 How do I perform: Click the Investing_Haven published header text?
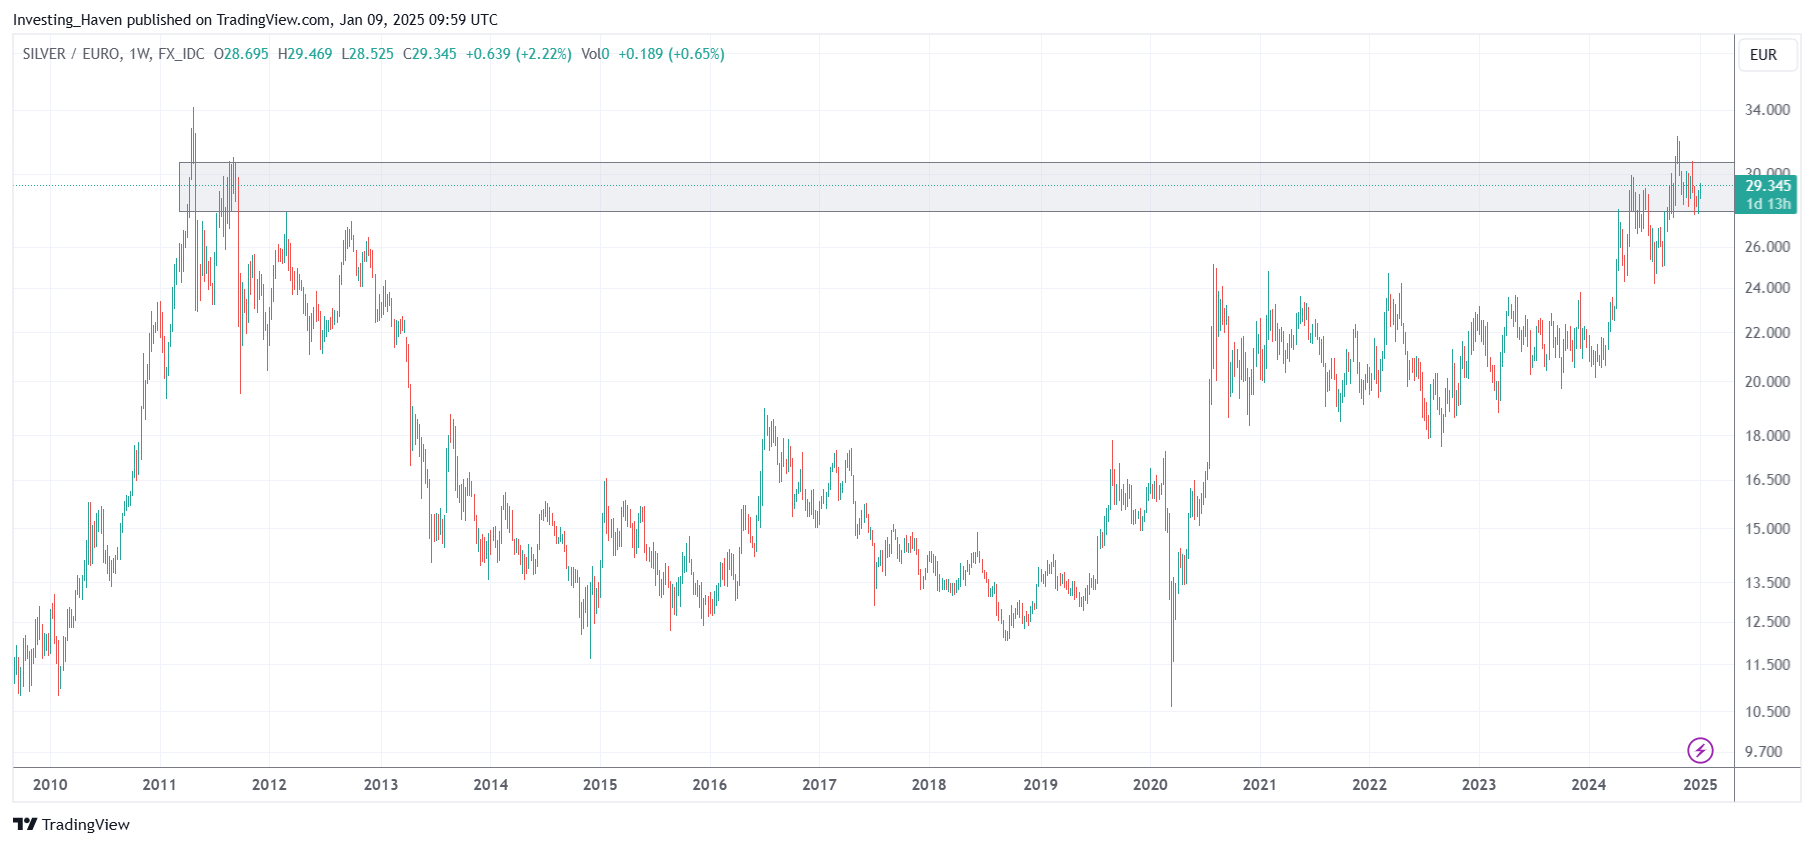255,20
